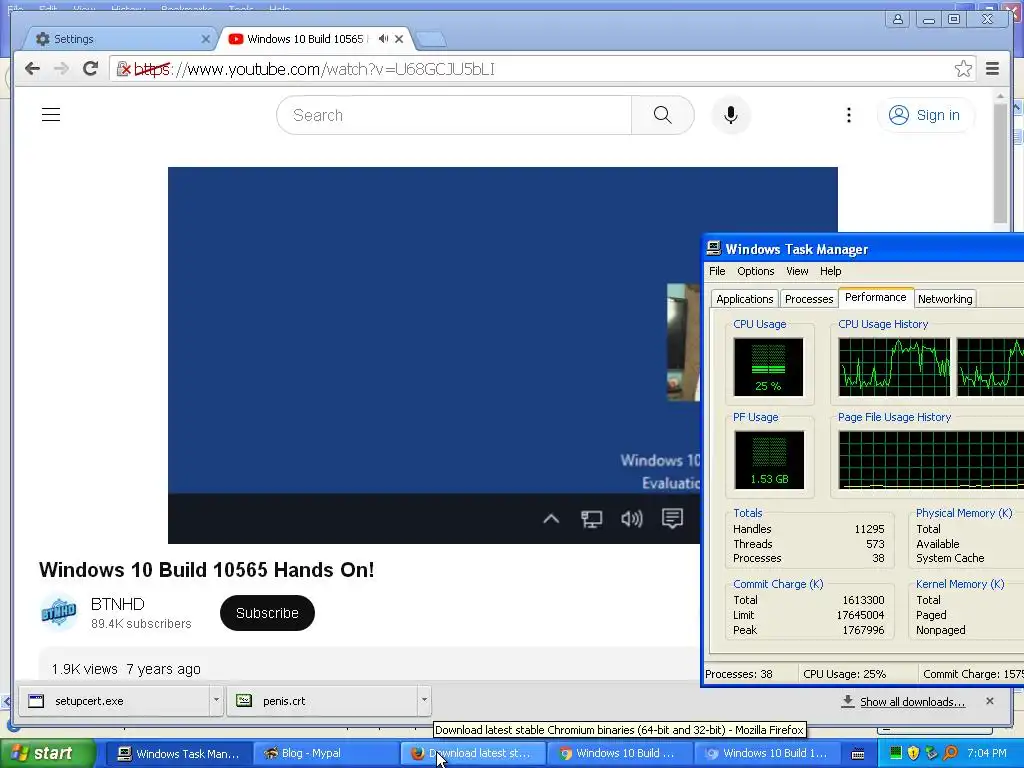Image resolution: width=1024 pixels, height=768 pixels.
Task: Open the Chrome hamburger menu
Action: point(992,69)
